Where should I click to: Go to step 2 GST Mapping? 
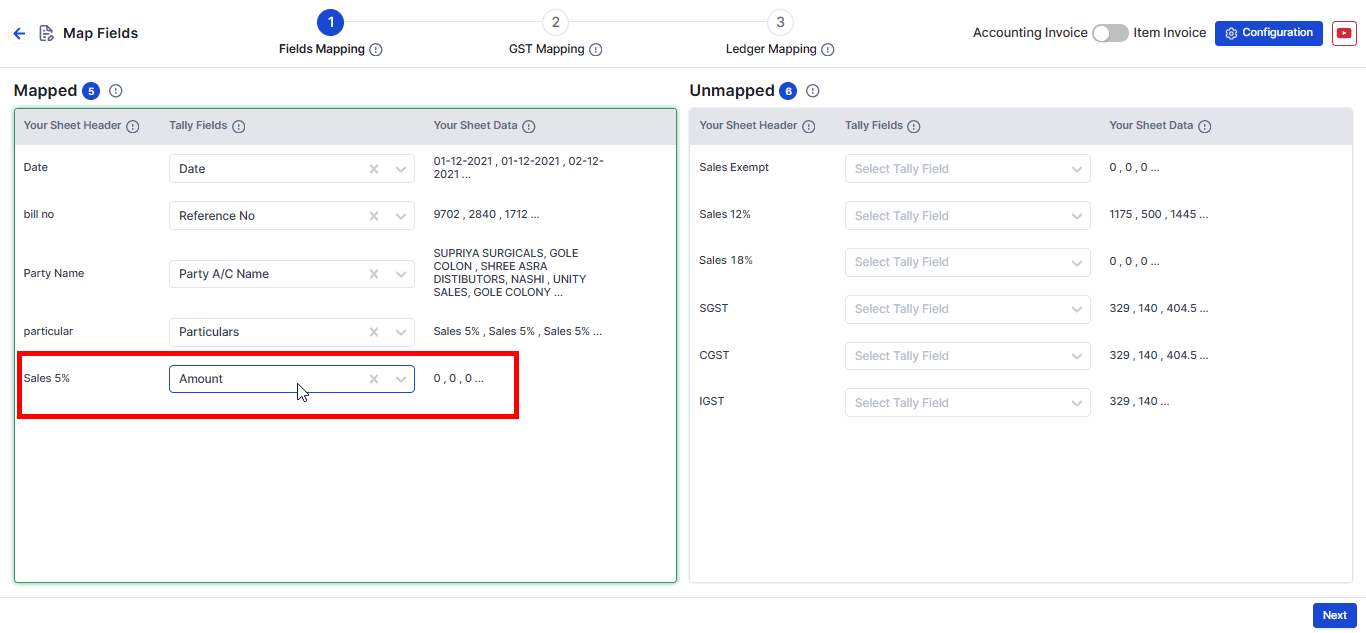tap(555, 21)
